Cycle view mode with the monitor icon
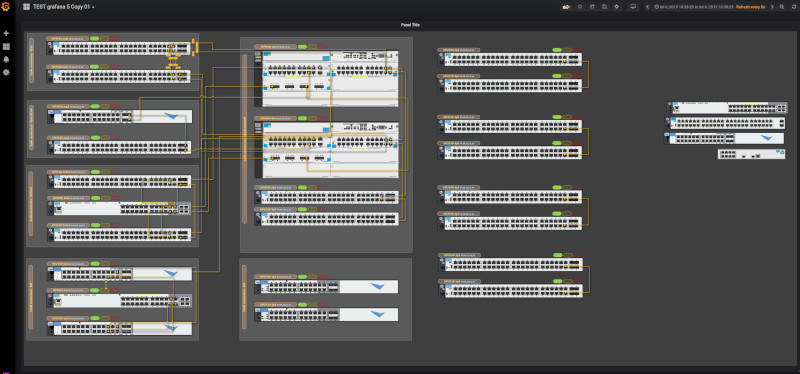Viewport: 800px width, 374px height. 633,7
